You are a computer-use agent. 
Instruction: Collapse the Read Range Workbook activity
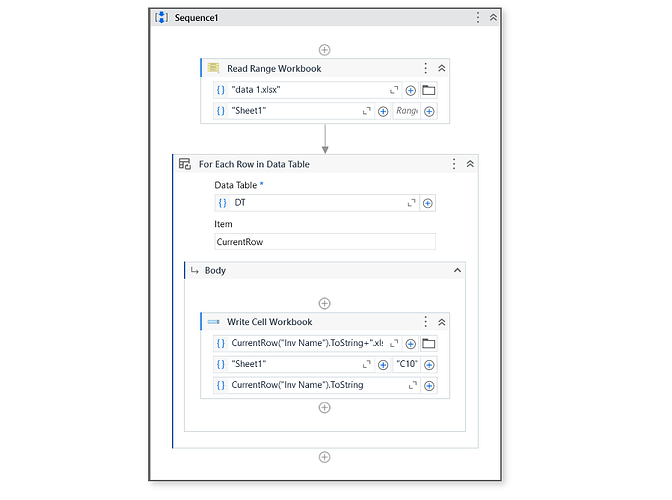[x=441, y=68]
